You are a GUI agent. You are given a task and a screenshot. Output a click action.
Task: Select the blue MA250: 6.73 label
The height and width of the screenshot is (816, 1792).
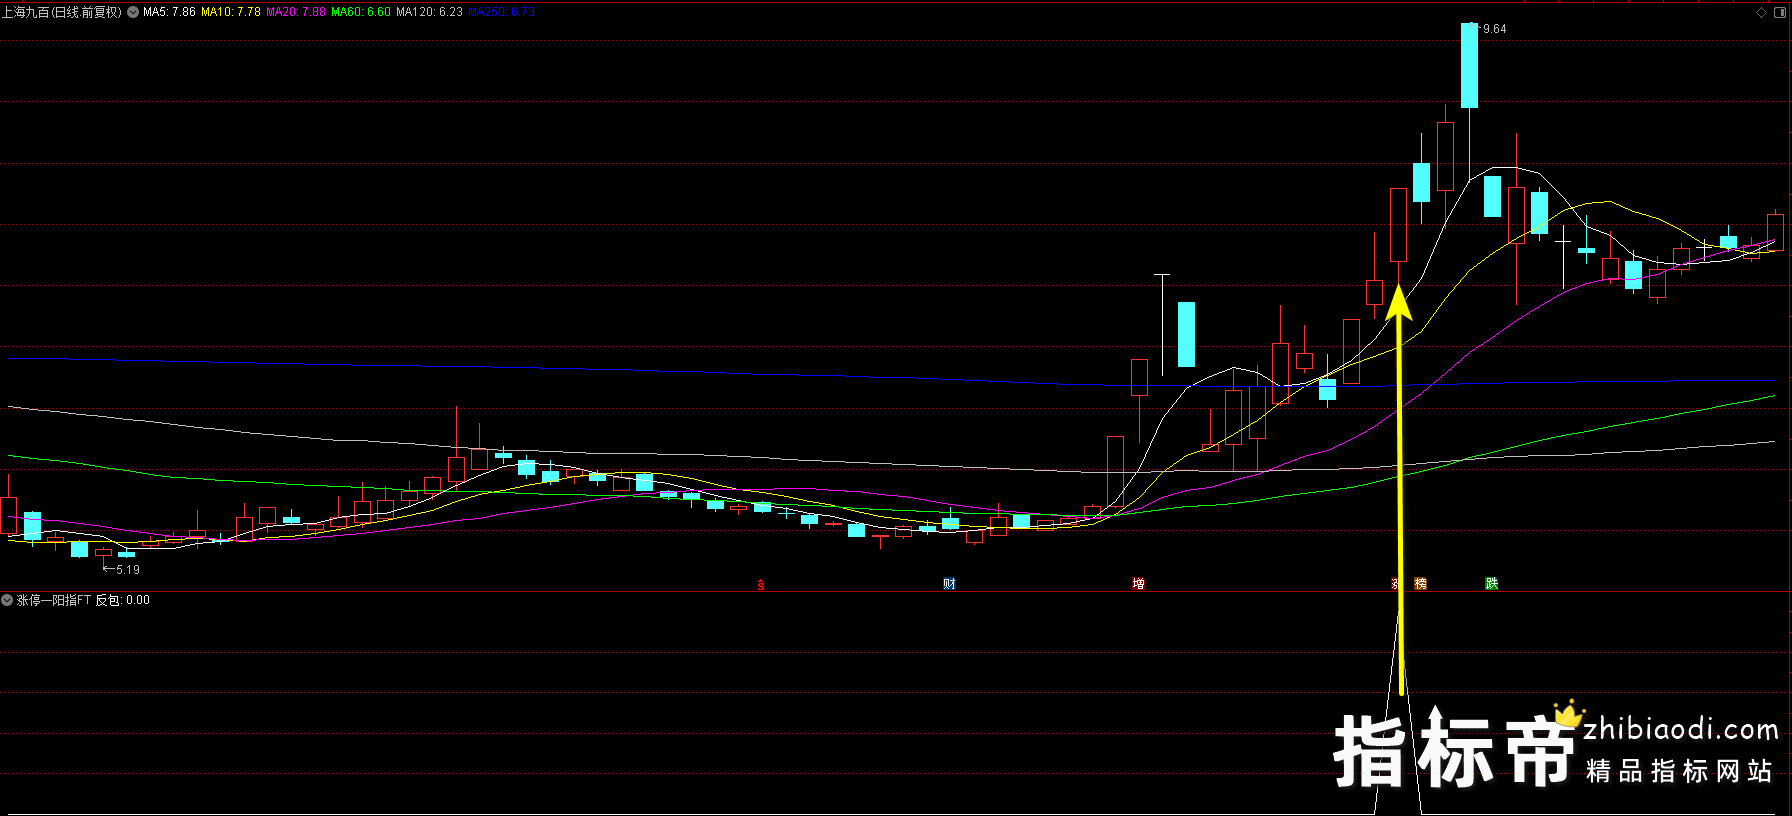point(502,12)
